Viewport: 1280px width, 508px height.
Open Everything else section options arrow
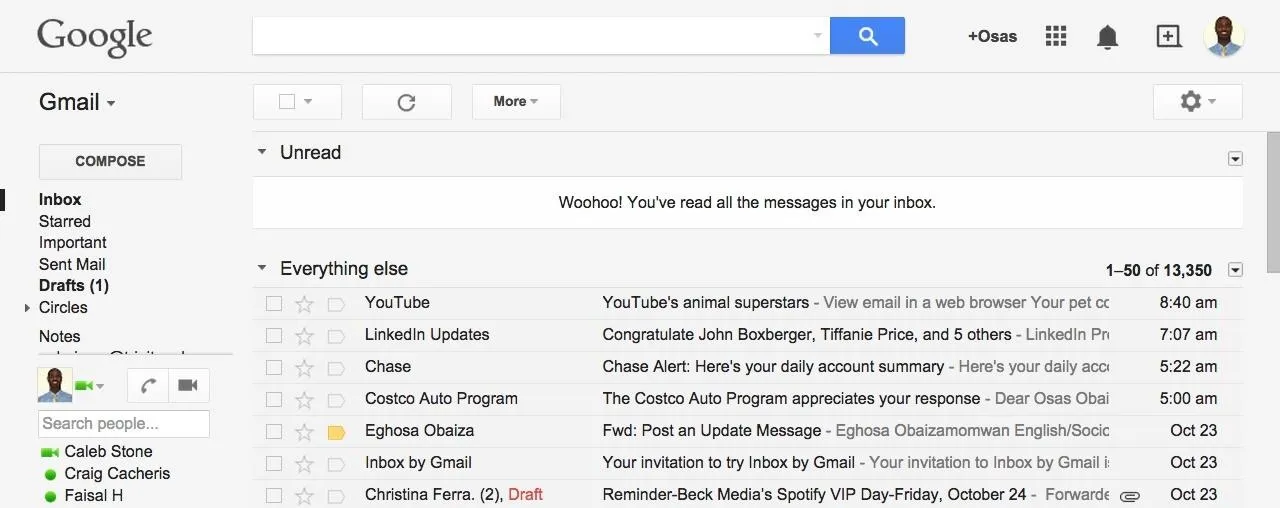tap(1235, 270)
